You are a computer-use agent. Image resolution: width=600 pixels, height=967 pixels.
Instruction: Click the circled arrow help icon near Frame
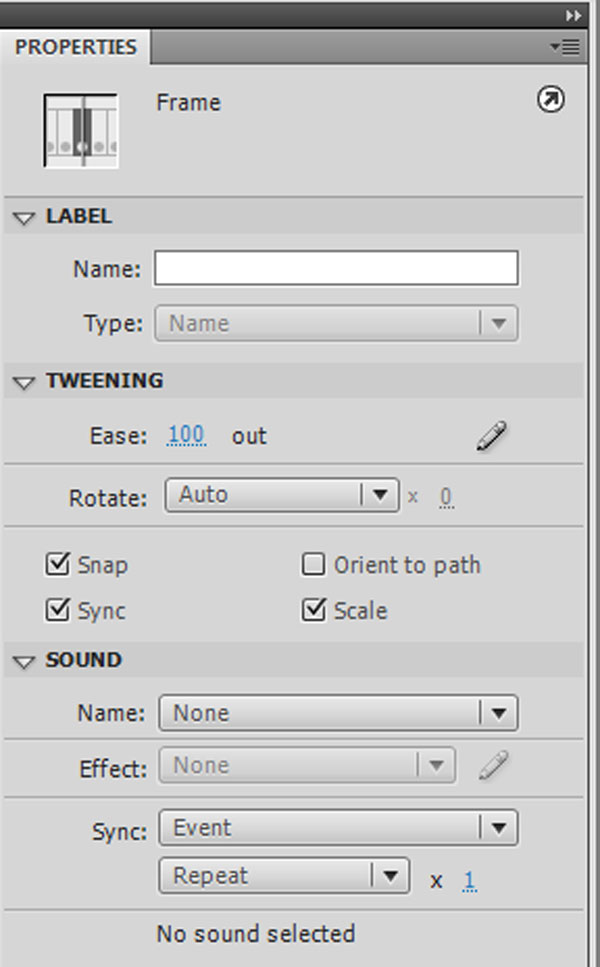point(550,100)
